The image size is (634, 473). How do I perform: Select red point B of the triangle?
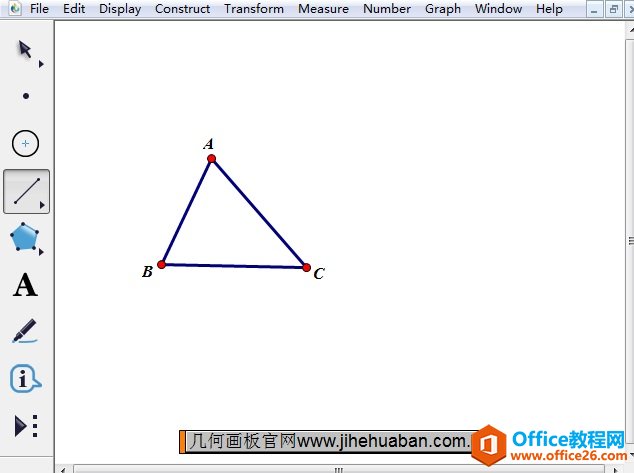click(x=161, y=265)
